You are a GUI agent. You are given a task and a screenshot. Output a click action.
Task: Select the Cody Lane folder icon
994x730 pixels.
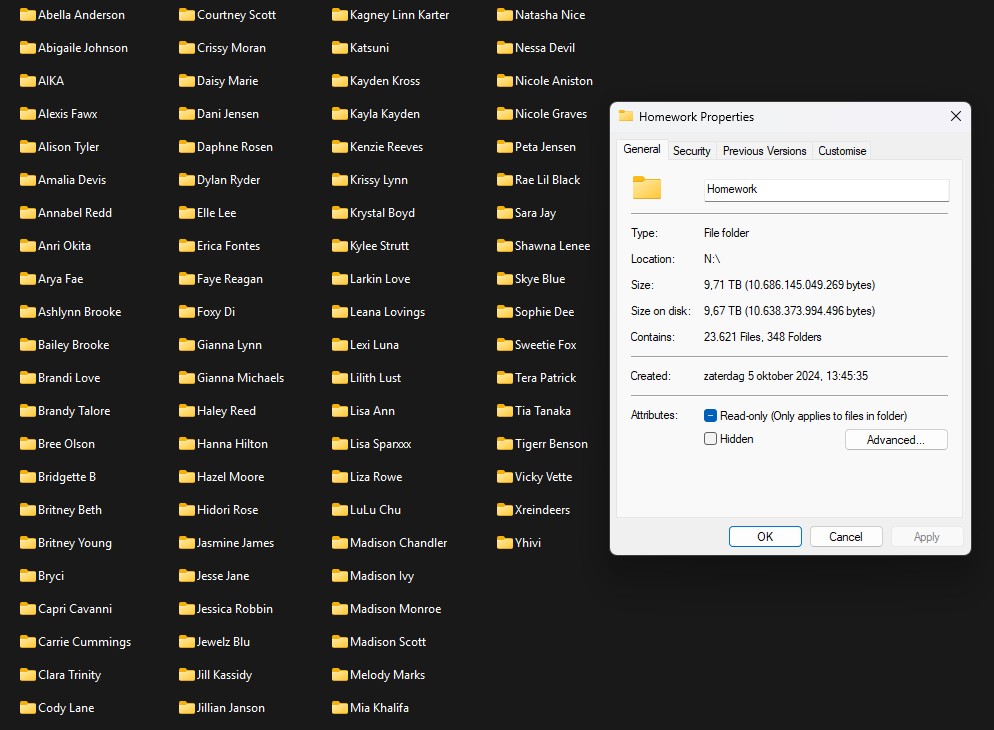click(x=28, y=707)
